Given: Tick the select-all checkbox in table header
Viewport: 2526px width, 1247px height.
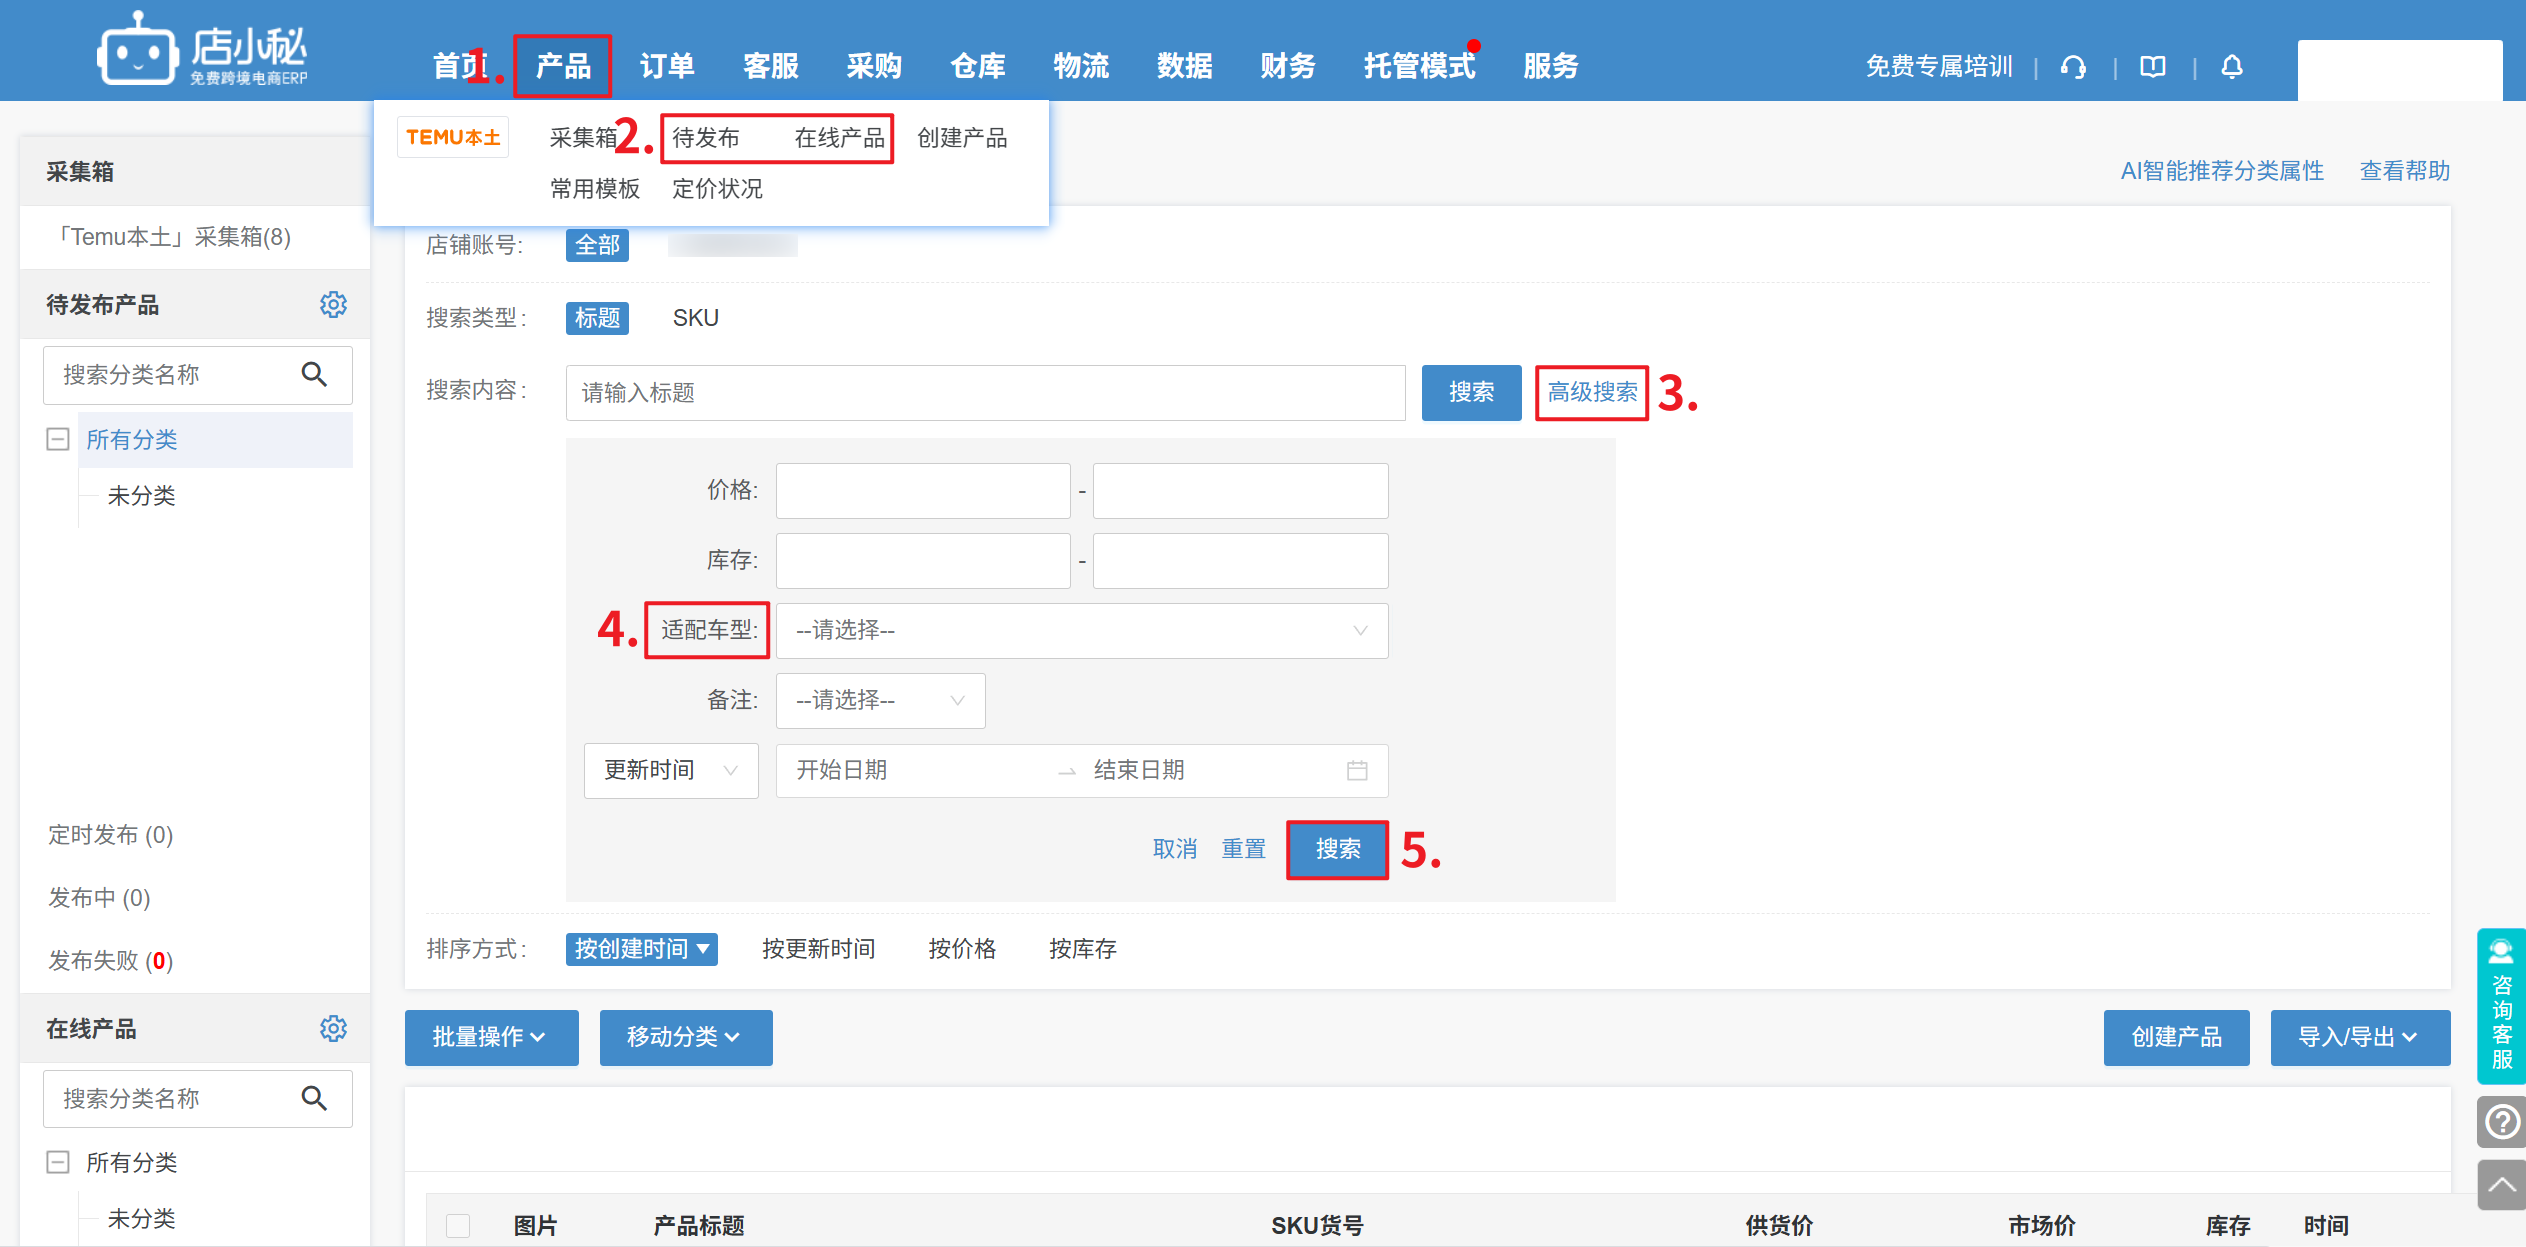Looking at the screenshot, I should point(458,1225).
